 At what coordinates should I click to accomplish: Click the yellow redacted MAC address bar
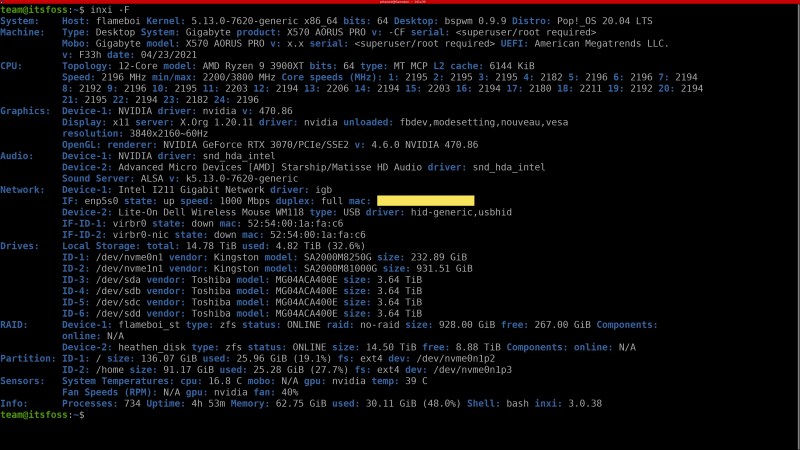click(x=425, y=202)
